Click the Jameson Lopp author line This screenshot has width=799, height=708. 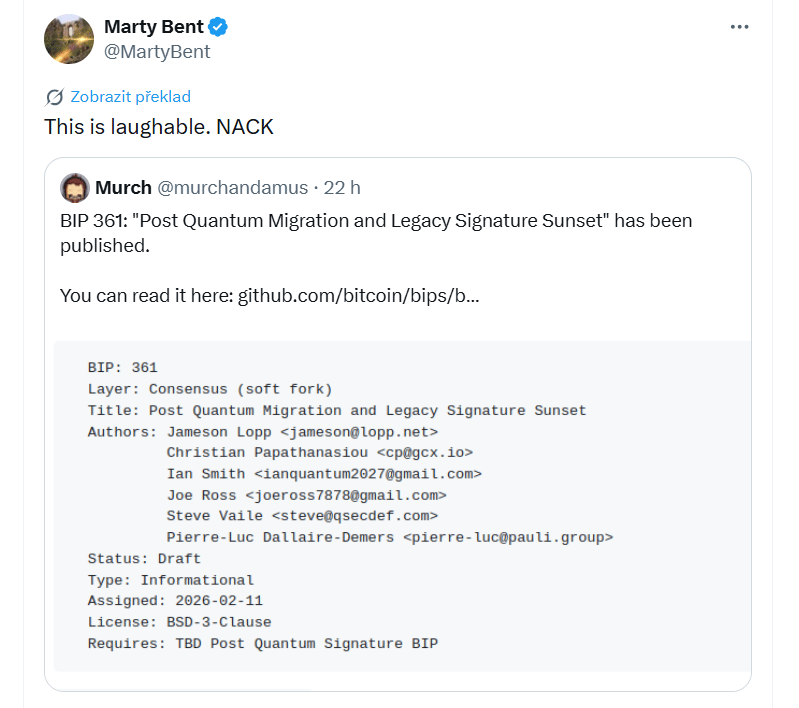[x=263, y=432]
